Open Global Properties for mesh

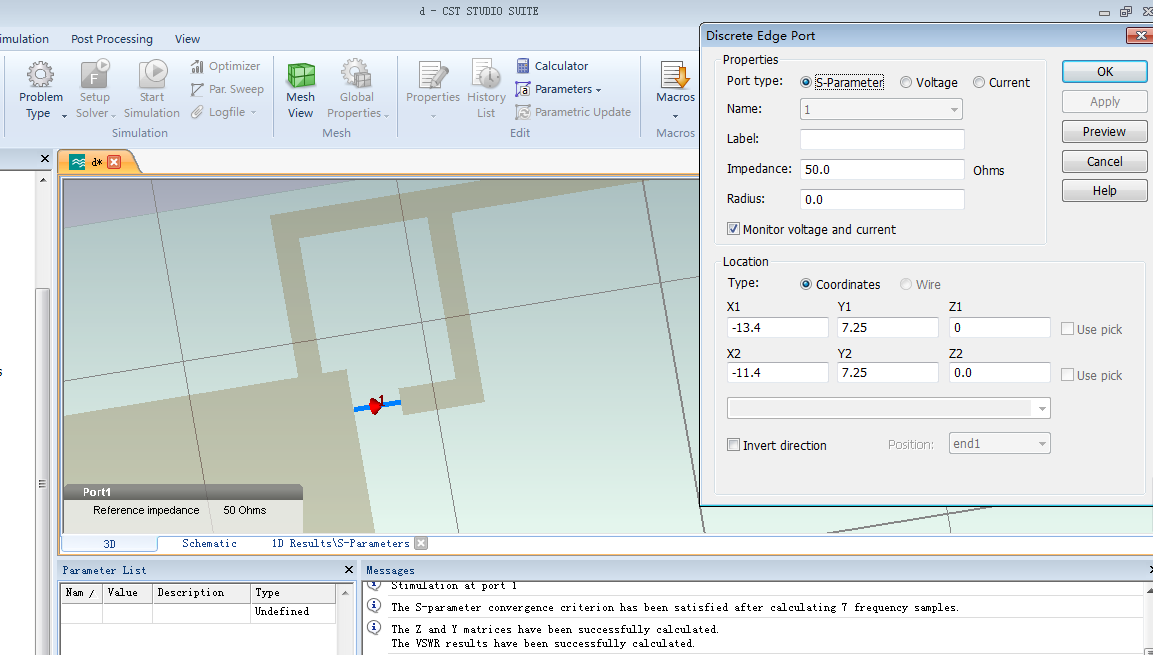pos(356,75)
